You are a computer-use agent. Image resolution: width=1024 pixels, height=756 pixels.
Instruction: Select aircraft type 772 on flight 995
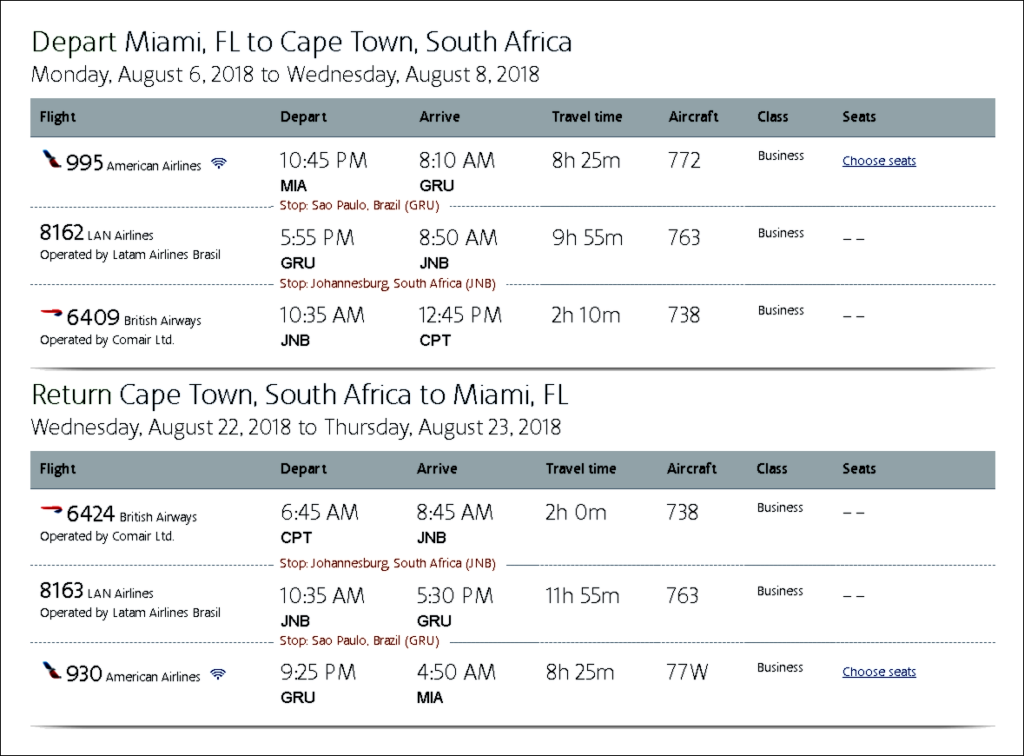click(x=684, y=161)
